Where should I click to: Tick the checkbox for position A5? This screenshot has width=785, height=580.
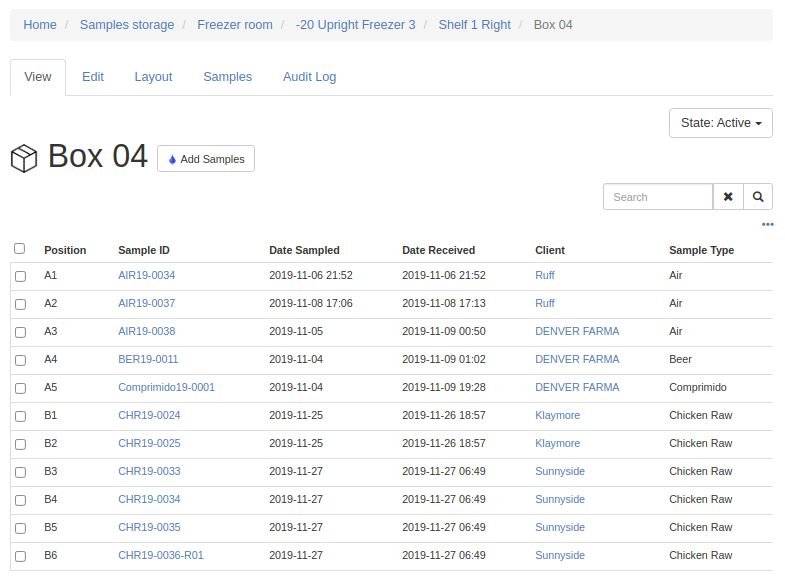(20, 388)
